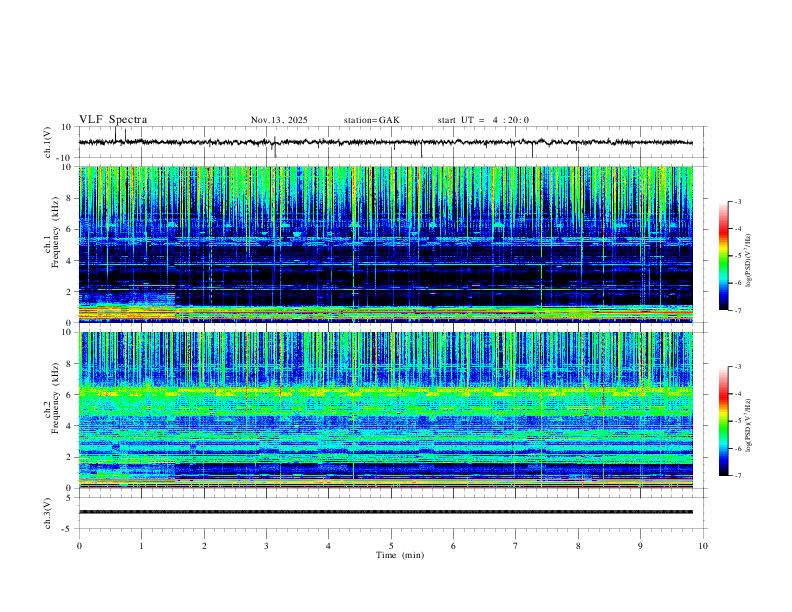Click the ch.1 color scale bar

pyautogui.click(x=724, y=256)
